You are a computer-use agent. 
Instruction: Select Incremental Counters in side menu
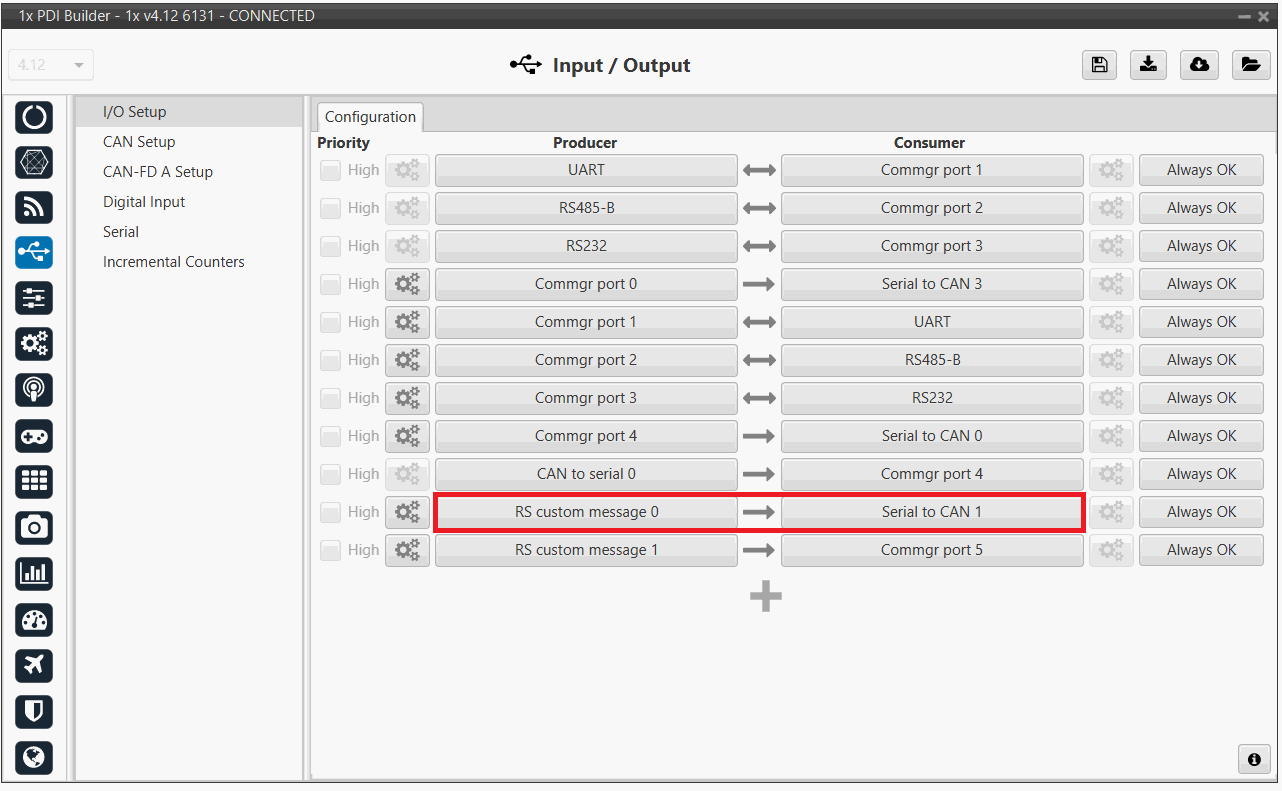click(173, 262)
